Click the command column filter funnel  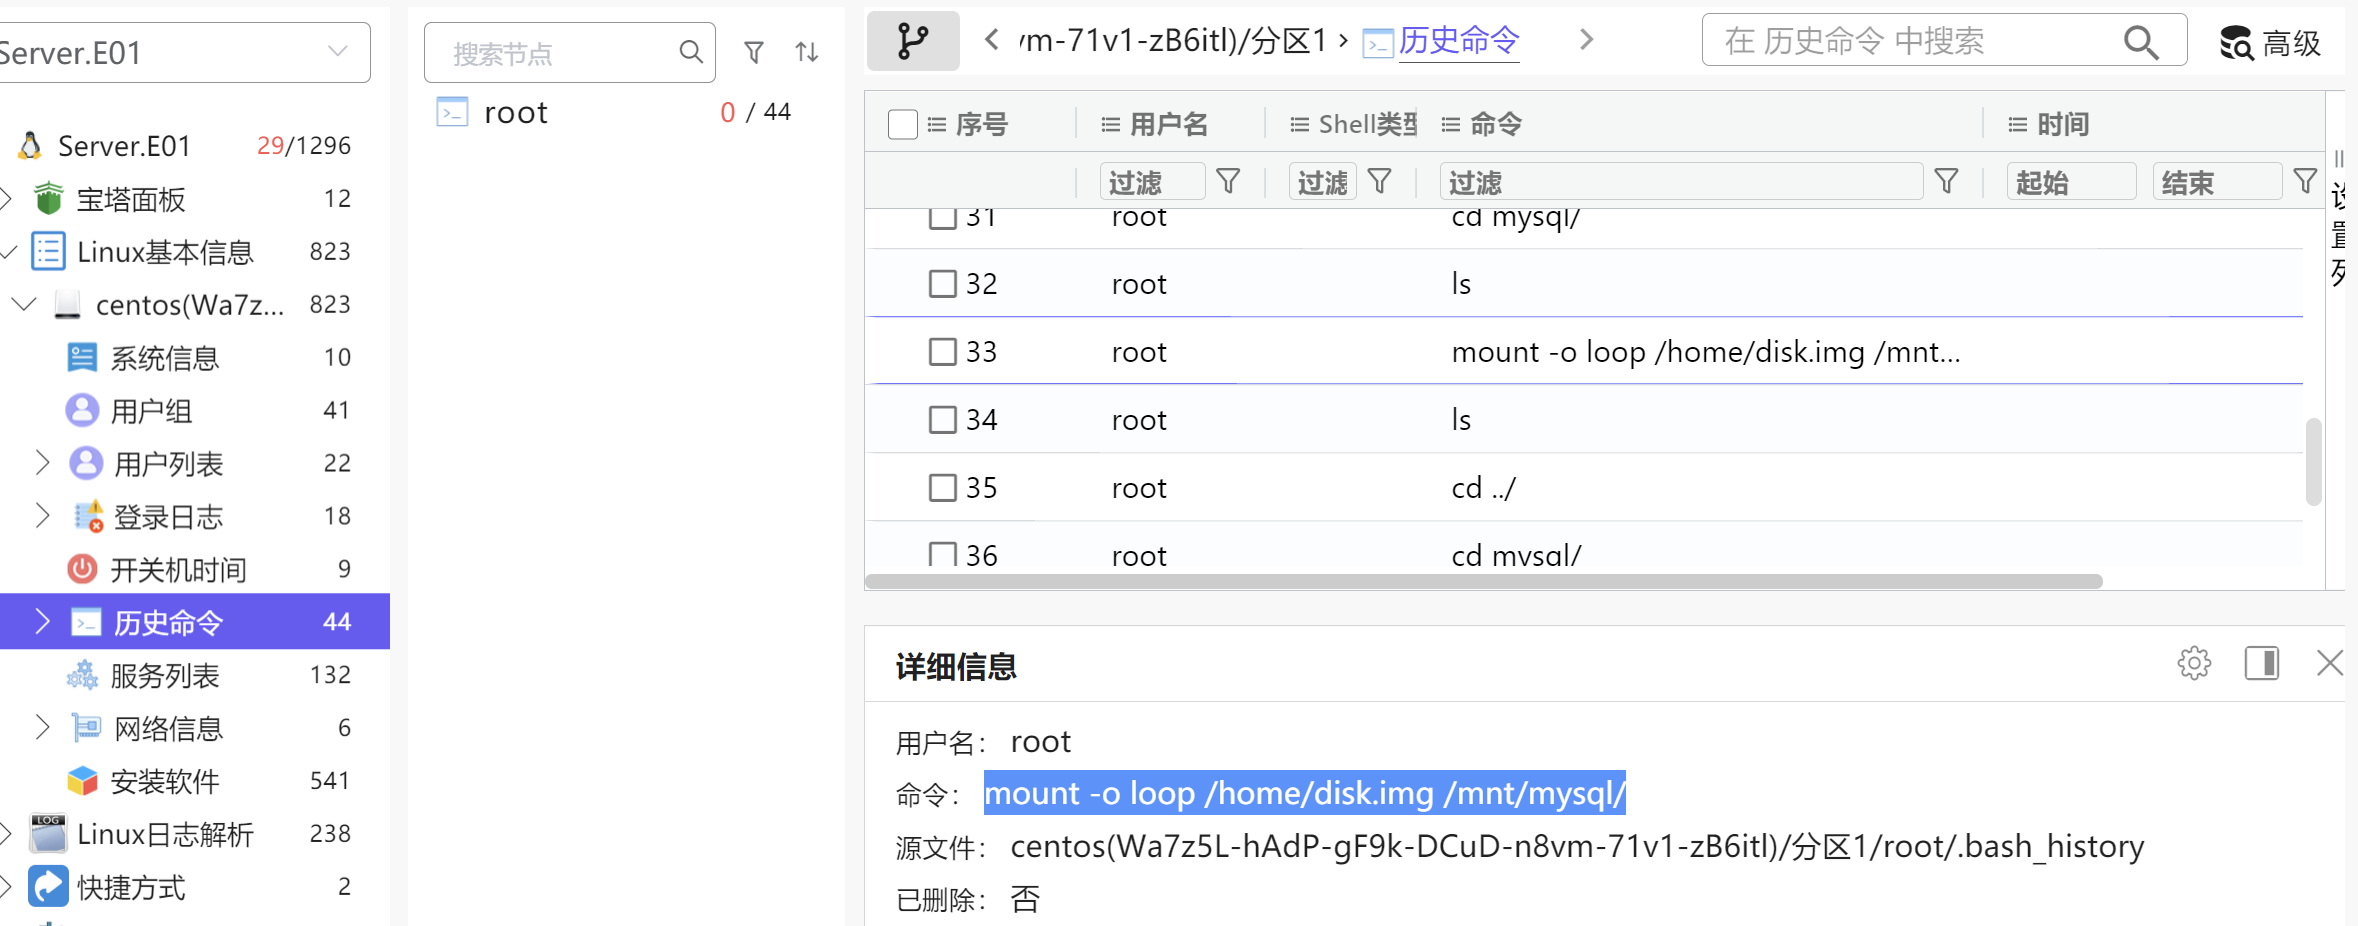coord(1946,181)
